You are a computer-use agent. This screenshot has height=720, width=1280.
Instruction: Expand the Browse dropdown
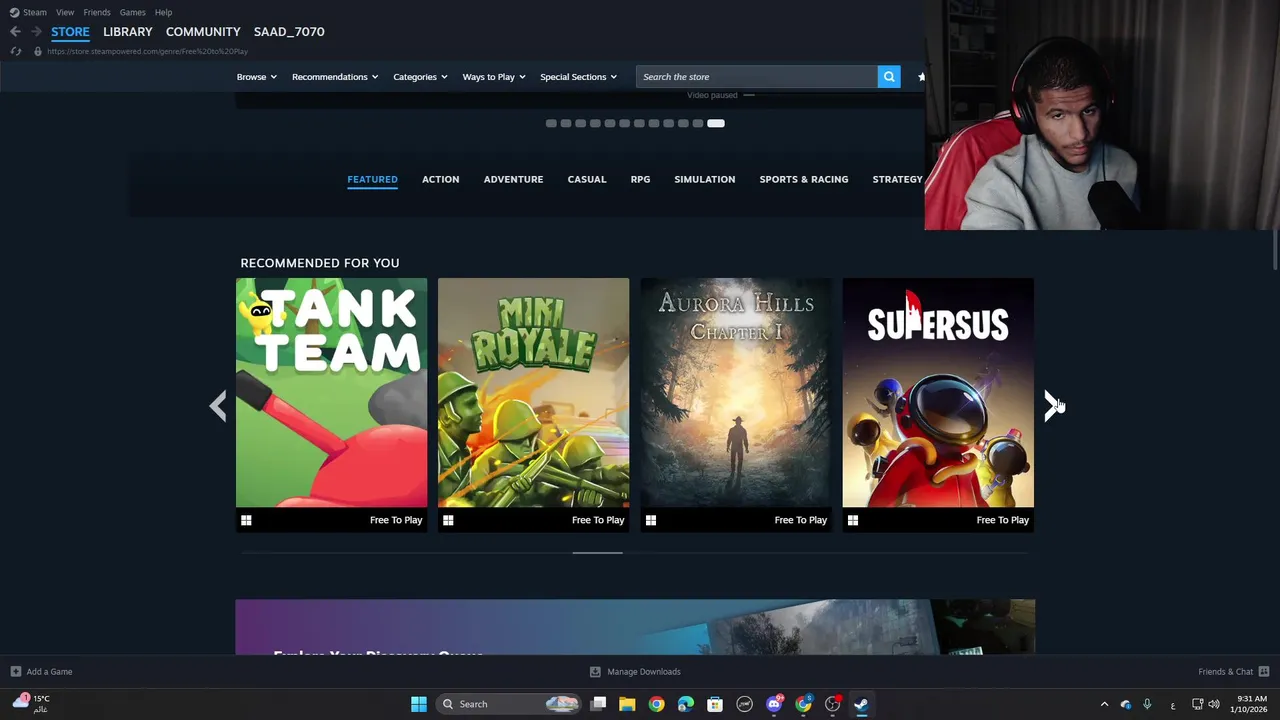(x=257, y=77)
